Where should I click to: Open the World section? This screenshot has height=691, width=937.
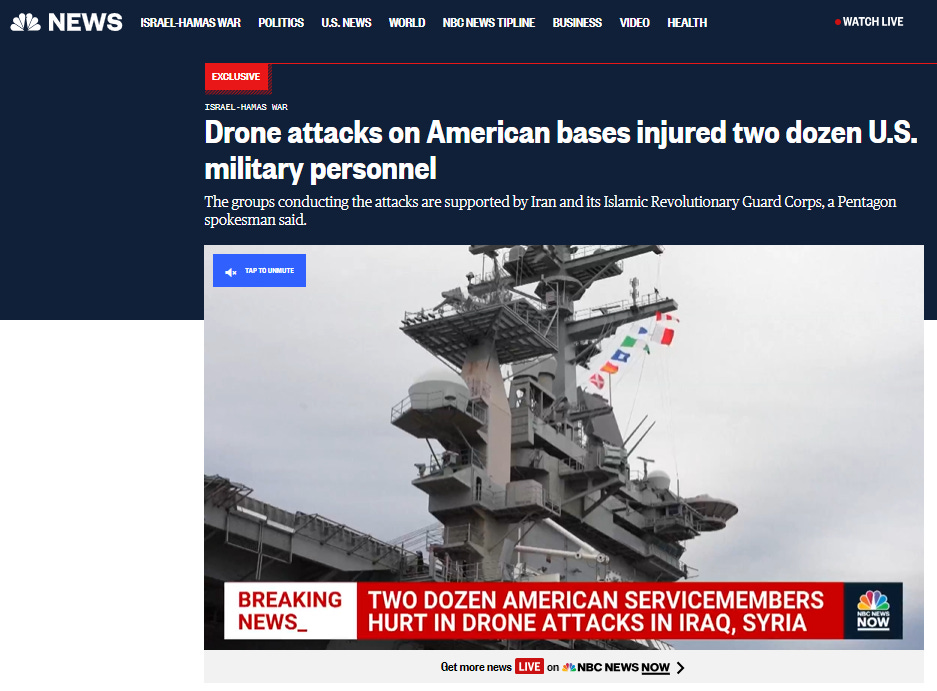[407, 23]
